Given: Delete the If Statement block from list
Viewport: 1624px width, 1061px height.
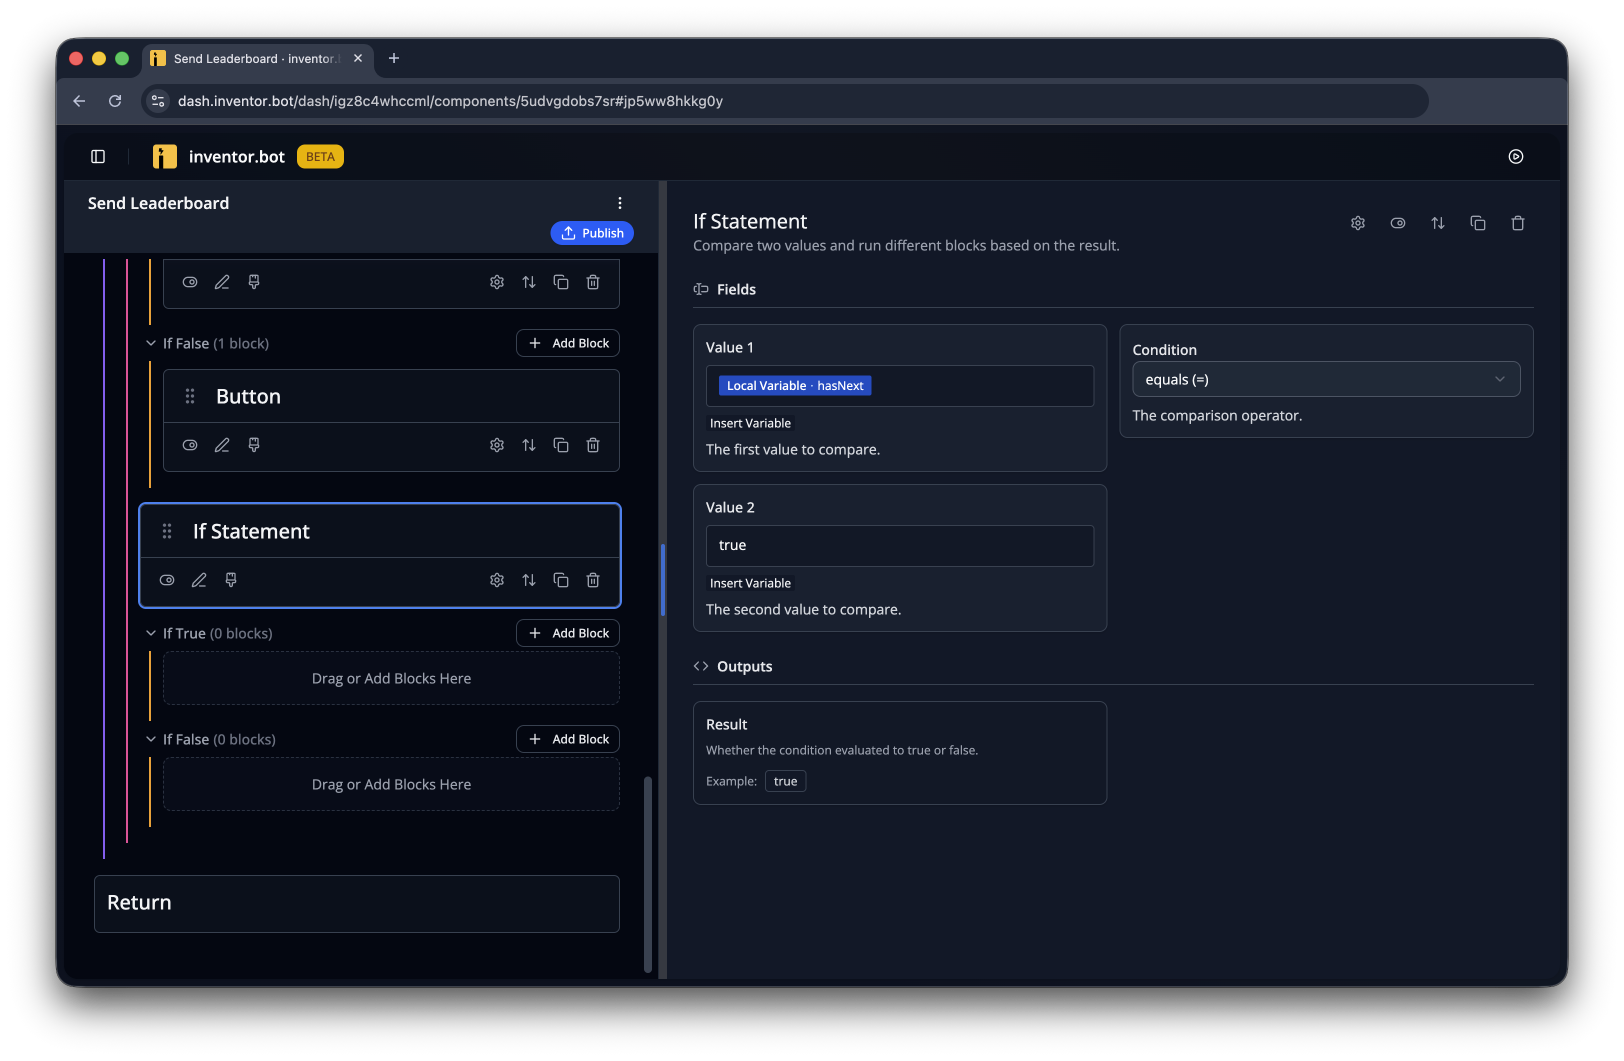Looking at the screenshot, I should [593, 580].
